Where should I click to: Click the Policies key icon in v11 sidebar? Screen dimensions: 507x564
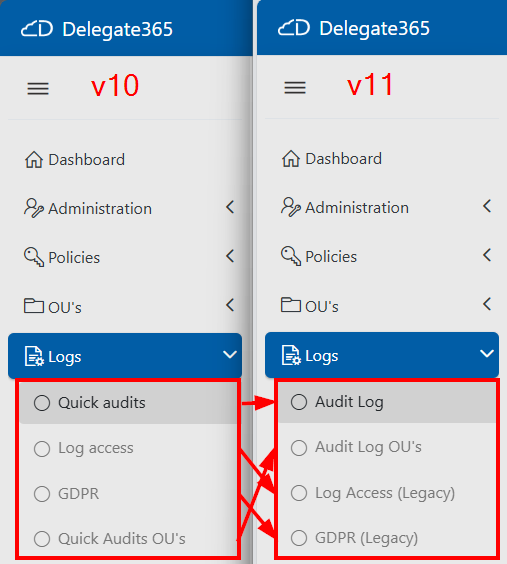(291, 256)
